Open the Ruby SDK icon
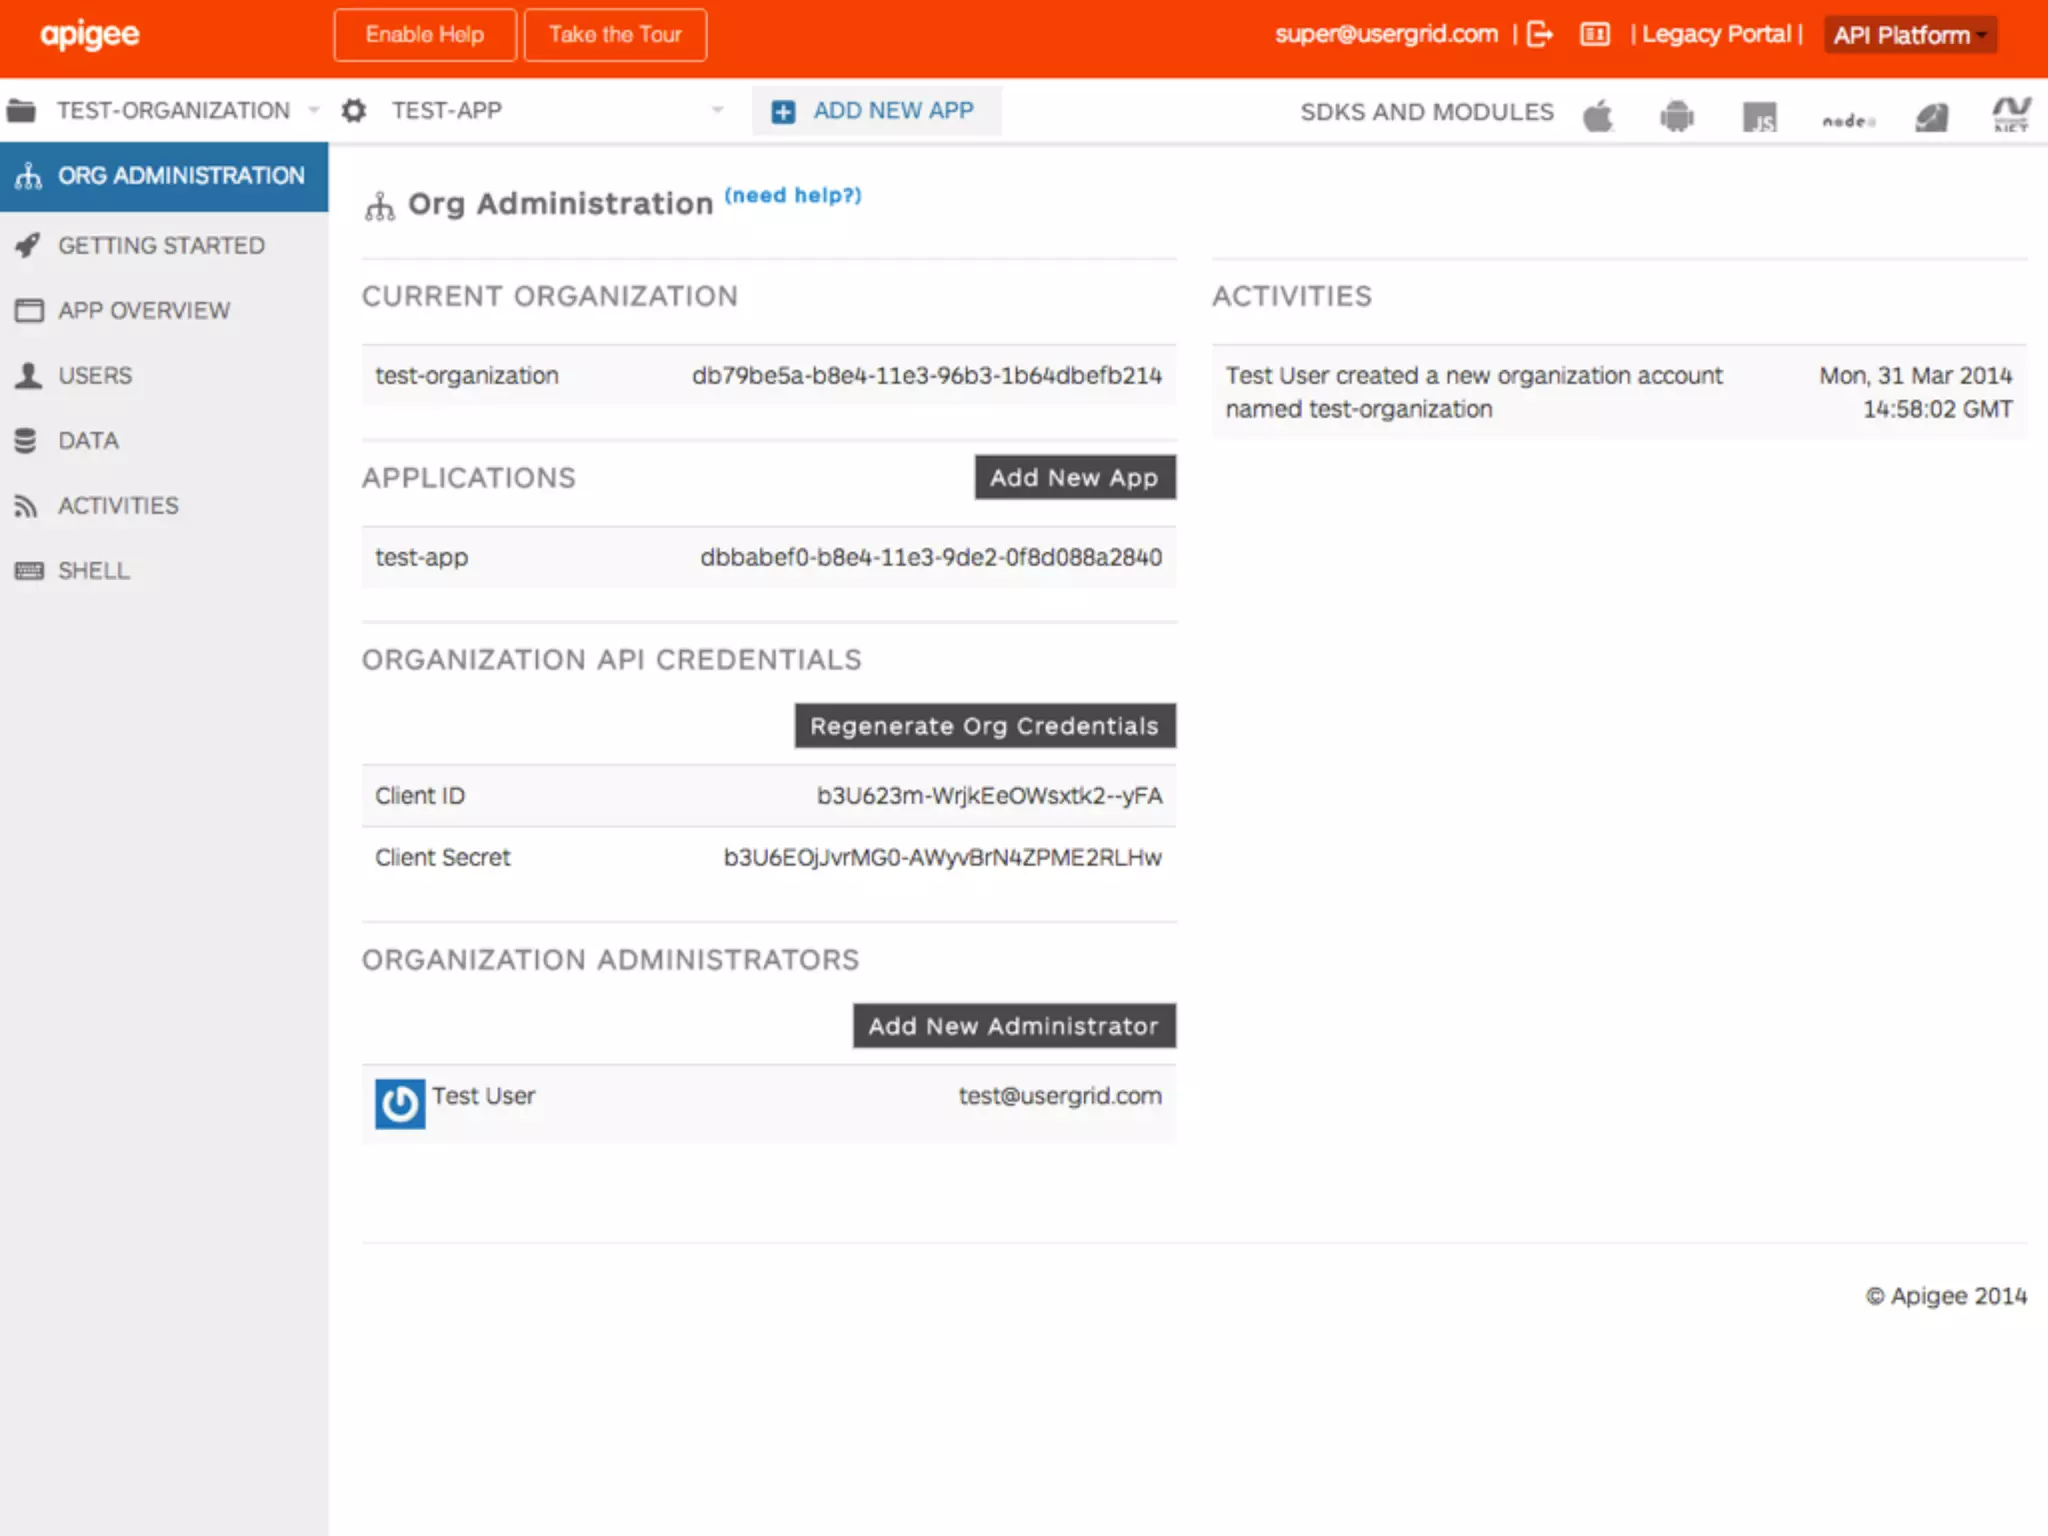Image resolution: width=2048 pixels, height=1536 pixels. point(1931,117)
